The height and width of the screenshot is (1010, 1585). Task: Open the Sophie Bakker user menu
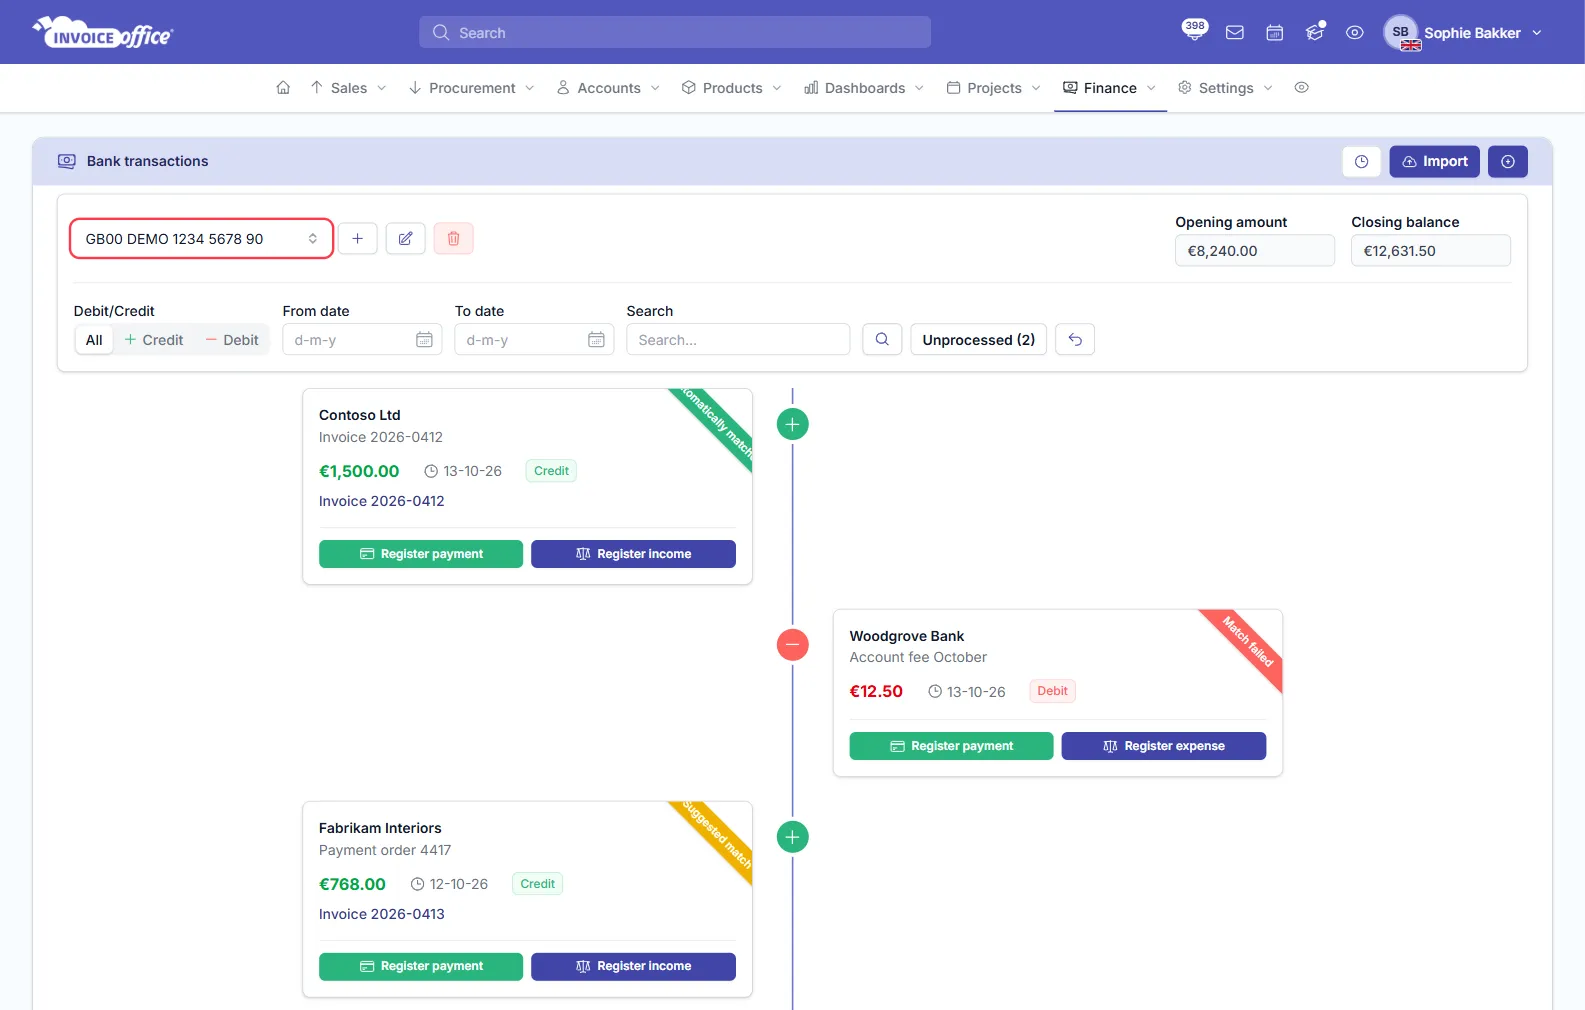(x=1463, y=33)
